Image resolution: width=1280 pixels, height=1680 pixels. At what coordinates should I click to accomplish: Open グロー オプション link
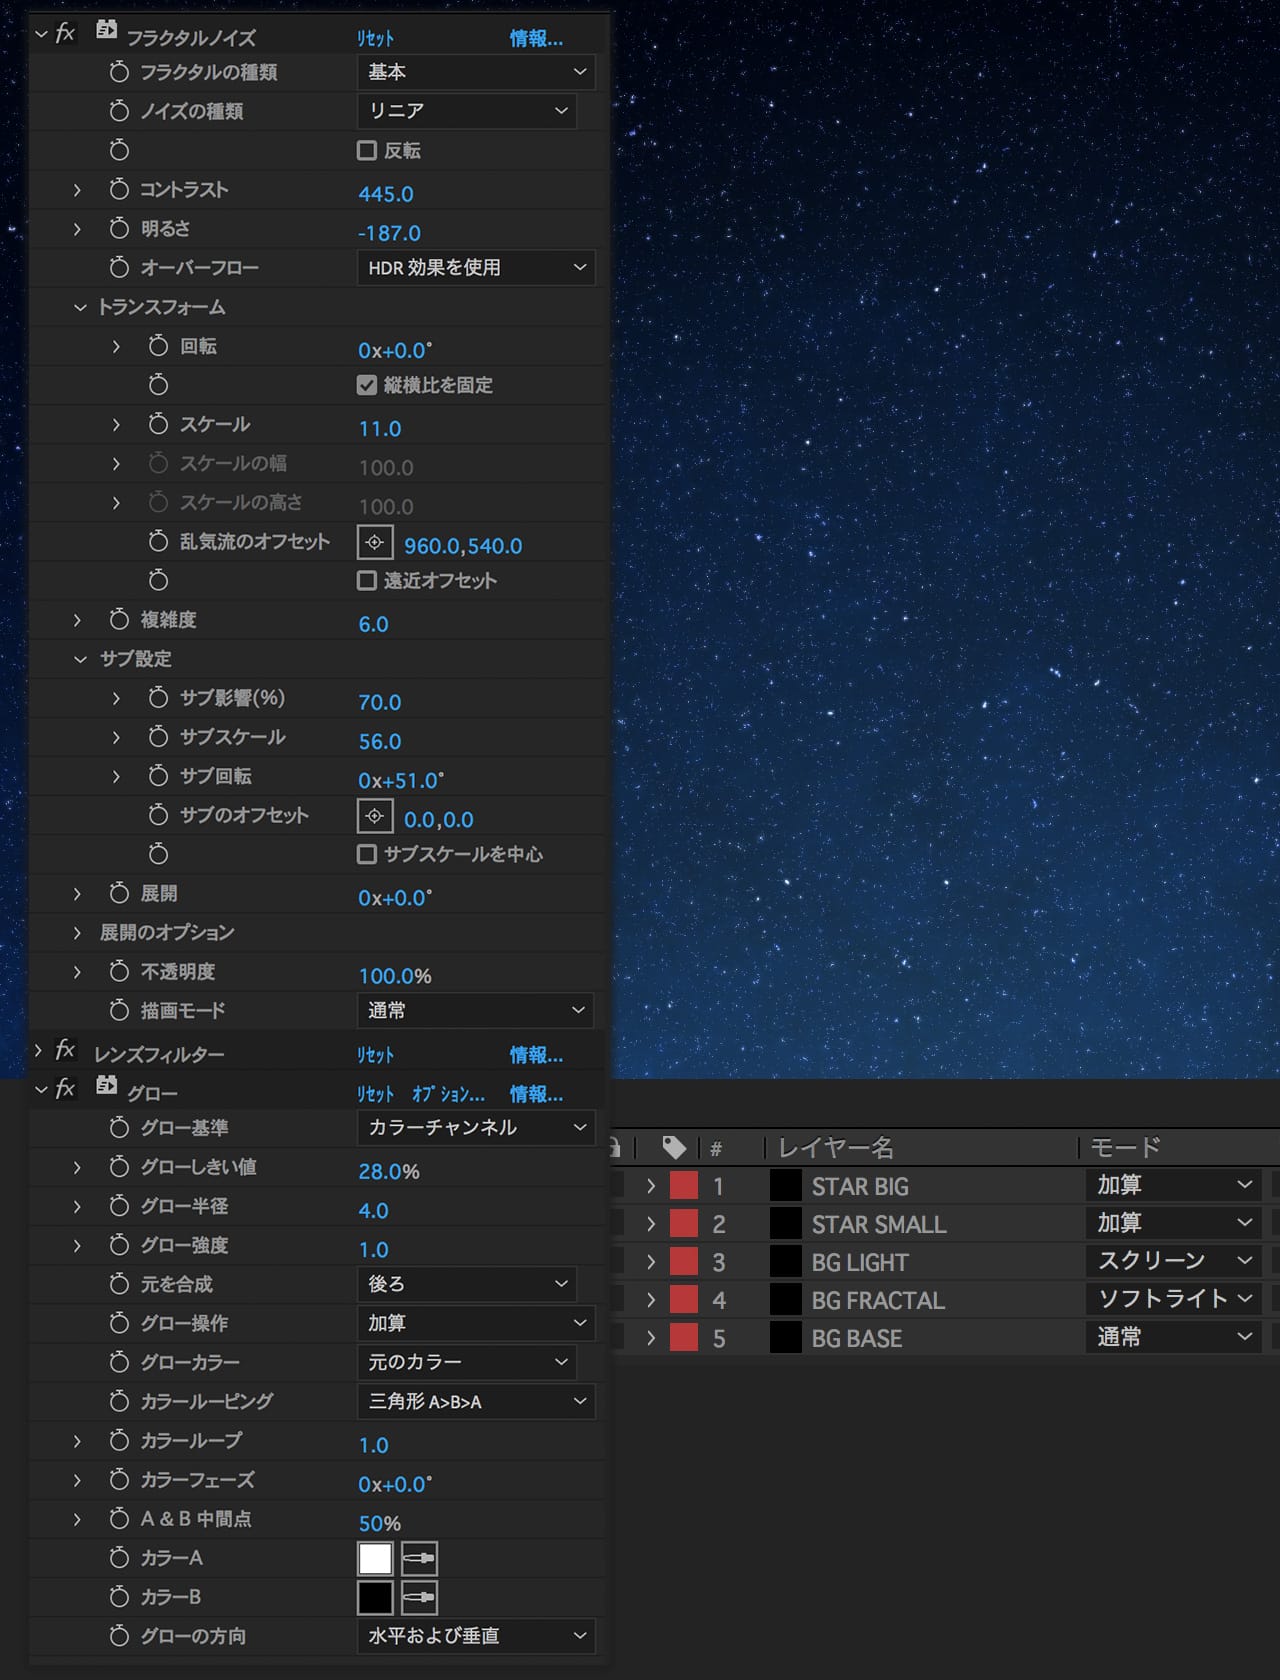pyautogui.click(x=448, y=1095)
